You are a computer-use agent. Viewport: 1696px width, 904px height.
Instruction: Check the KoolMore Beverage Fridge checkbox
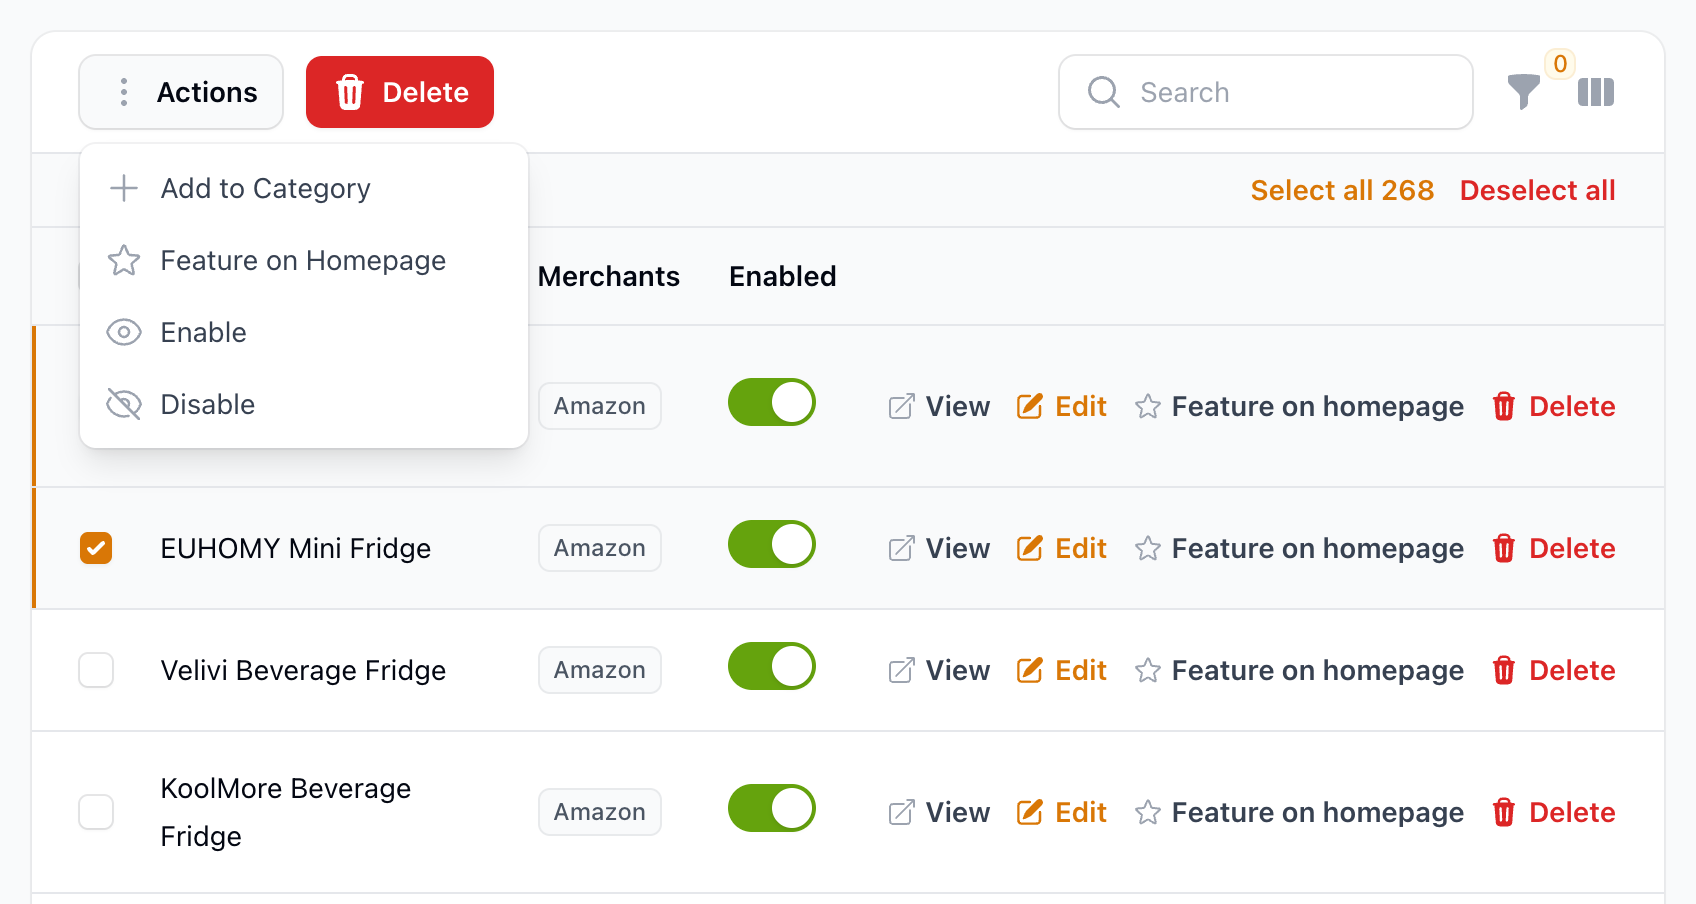pos(96,812)
